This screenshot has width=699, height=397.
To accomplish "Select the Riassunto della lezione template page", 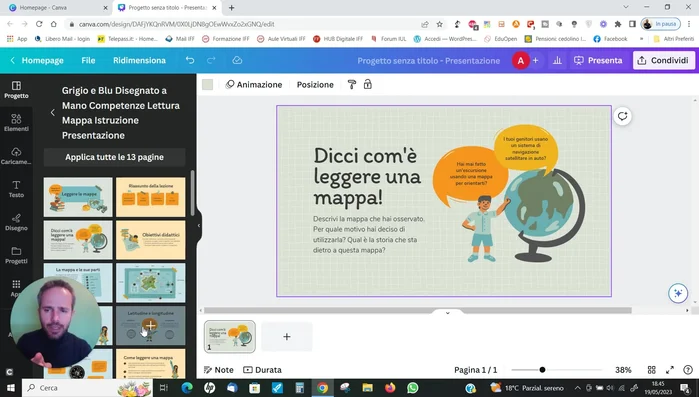I will (151, 197).
